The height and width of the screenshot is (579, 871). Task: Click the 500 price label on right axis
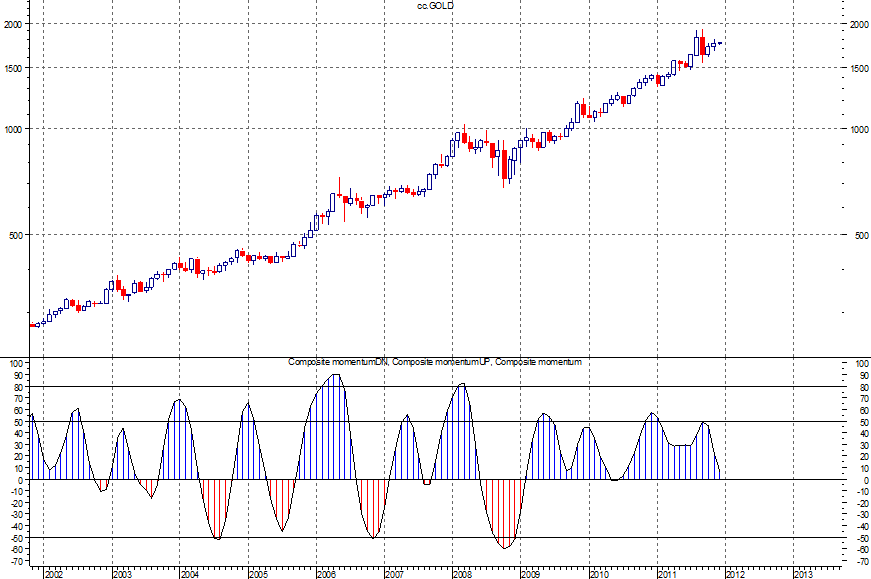coord(862,236)
